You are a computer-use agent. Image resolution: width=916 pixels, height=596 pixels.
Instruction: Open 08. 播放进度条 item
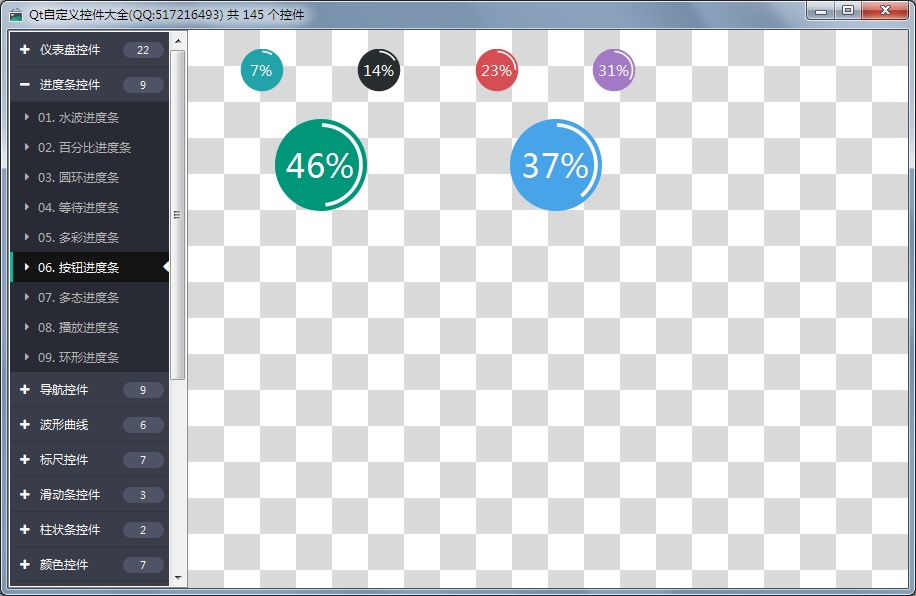coord(89,327)
